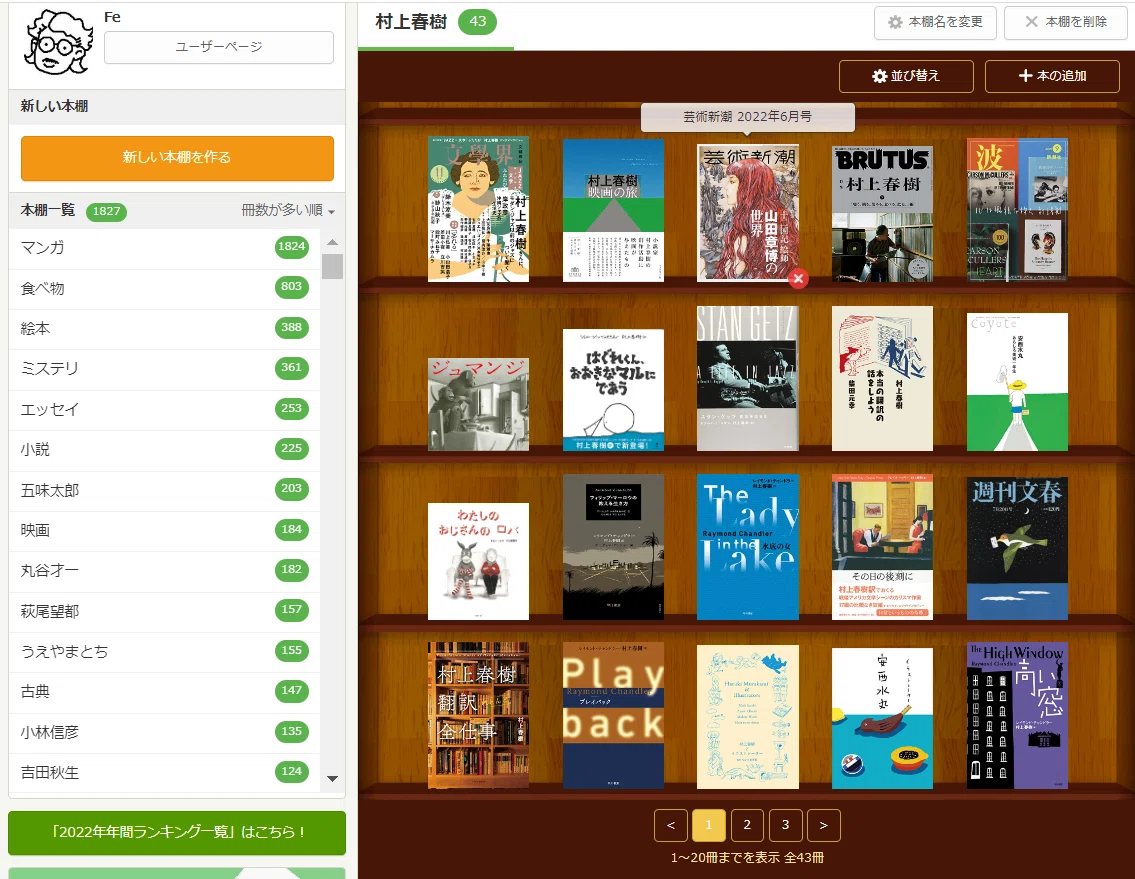Open the 週刊文春 magazine cover
The height and width of the screenshot is (879, 1135).
(1018, 549)
